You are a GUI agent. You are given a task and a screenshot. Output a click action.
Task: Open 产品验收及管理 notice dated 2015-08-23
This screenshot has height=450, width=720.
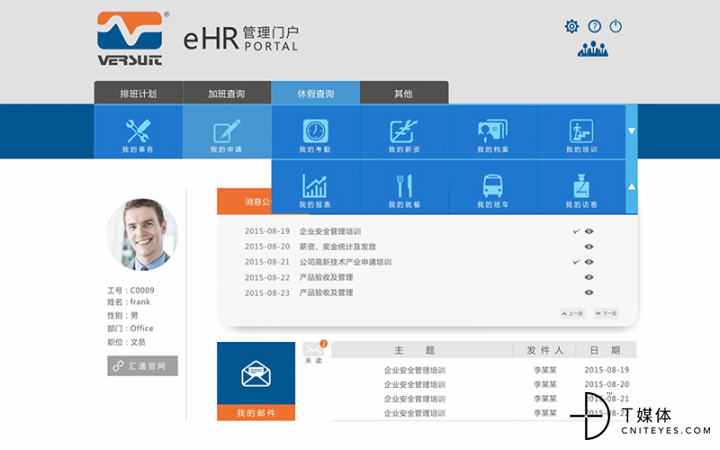tap(326, 292)
